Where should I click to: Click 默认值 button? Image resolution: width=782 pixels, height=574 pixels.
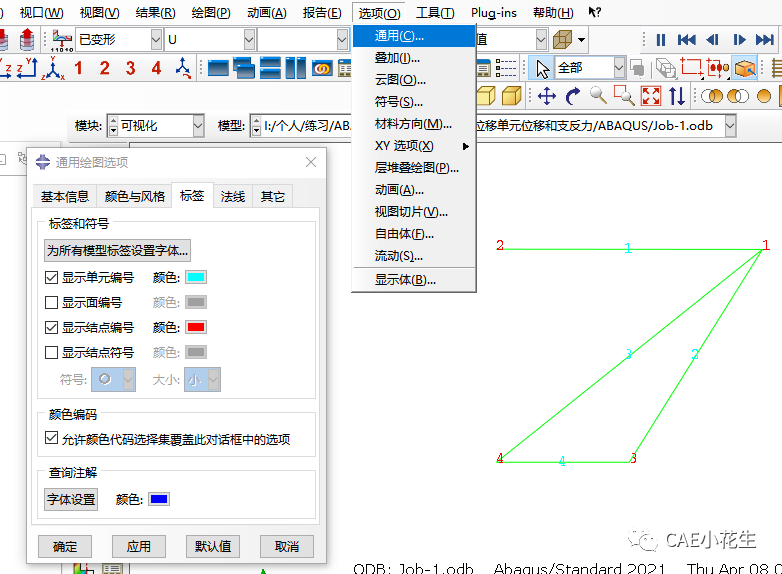click(x=213, y=547)
